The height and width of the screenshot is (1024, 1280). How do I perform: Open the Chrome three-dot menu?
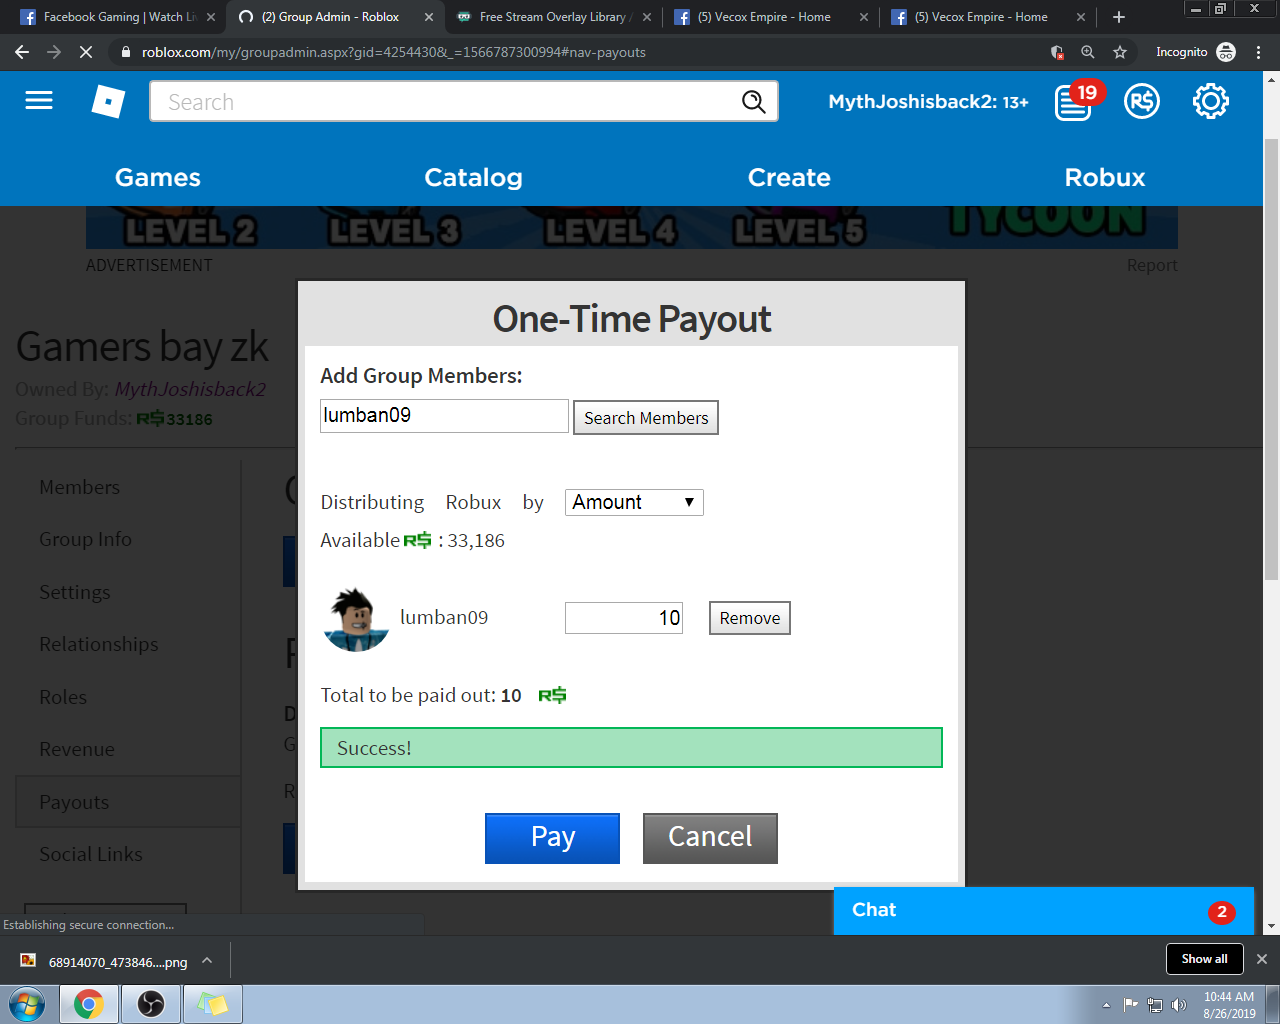[x=1258, y=52]
